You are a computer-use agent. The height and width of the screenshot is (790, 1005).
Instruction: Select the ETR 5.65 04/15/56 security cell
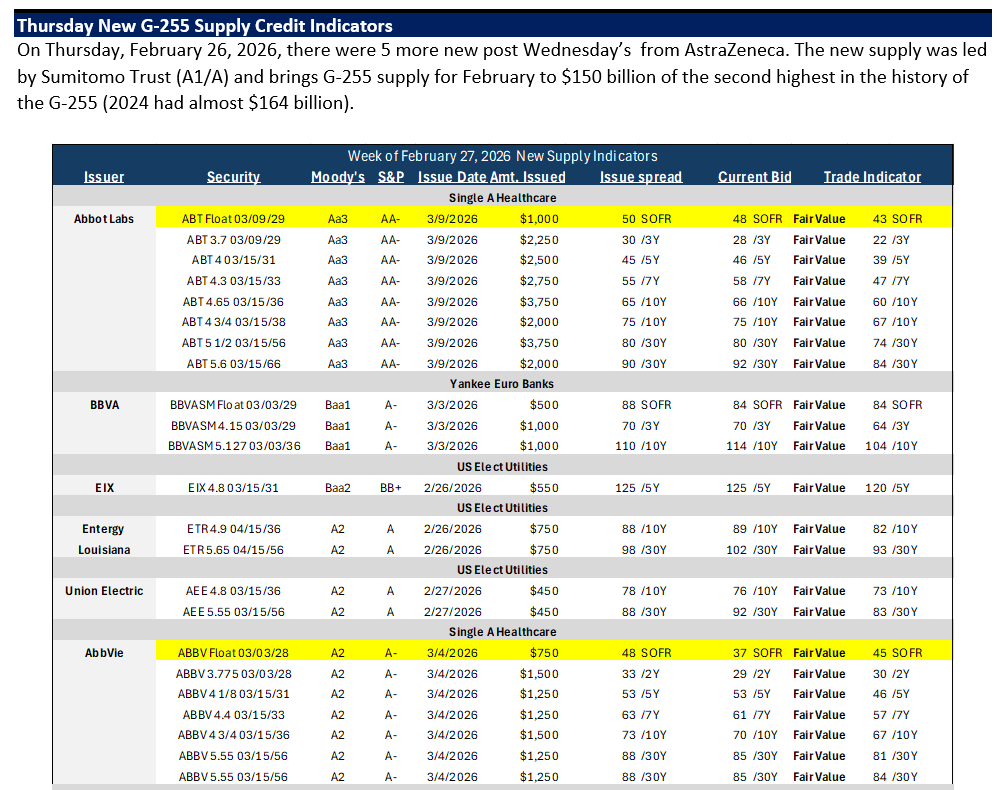click(x=233, y=550)
